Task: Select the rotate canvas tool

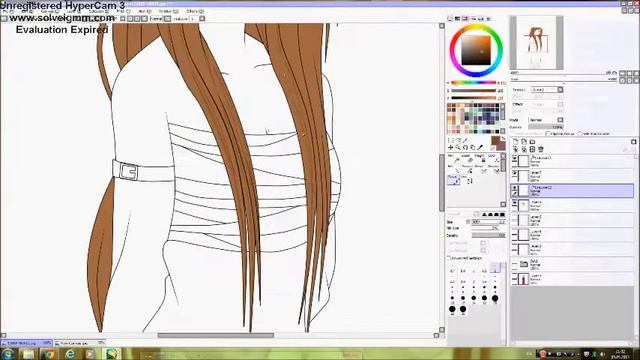Action: coord(465,147)
